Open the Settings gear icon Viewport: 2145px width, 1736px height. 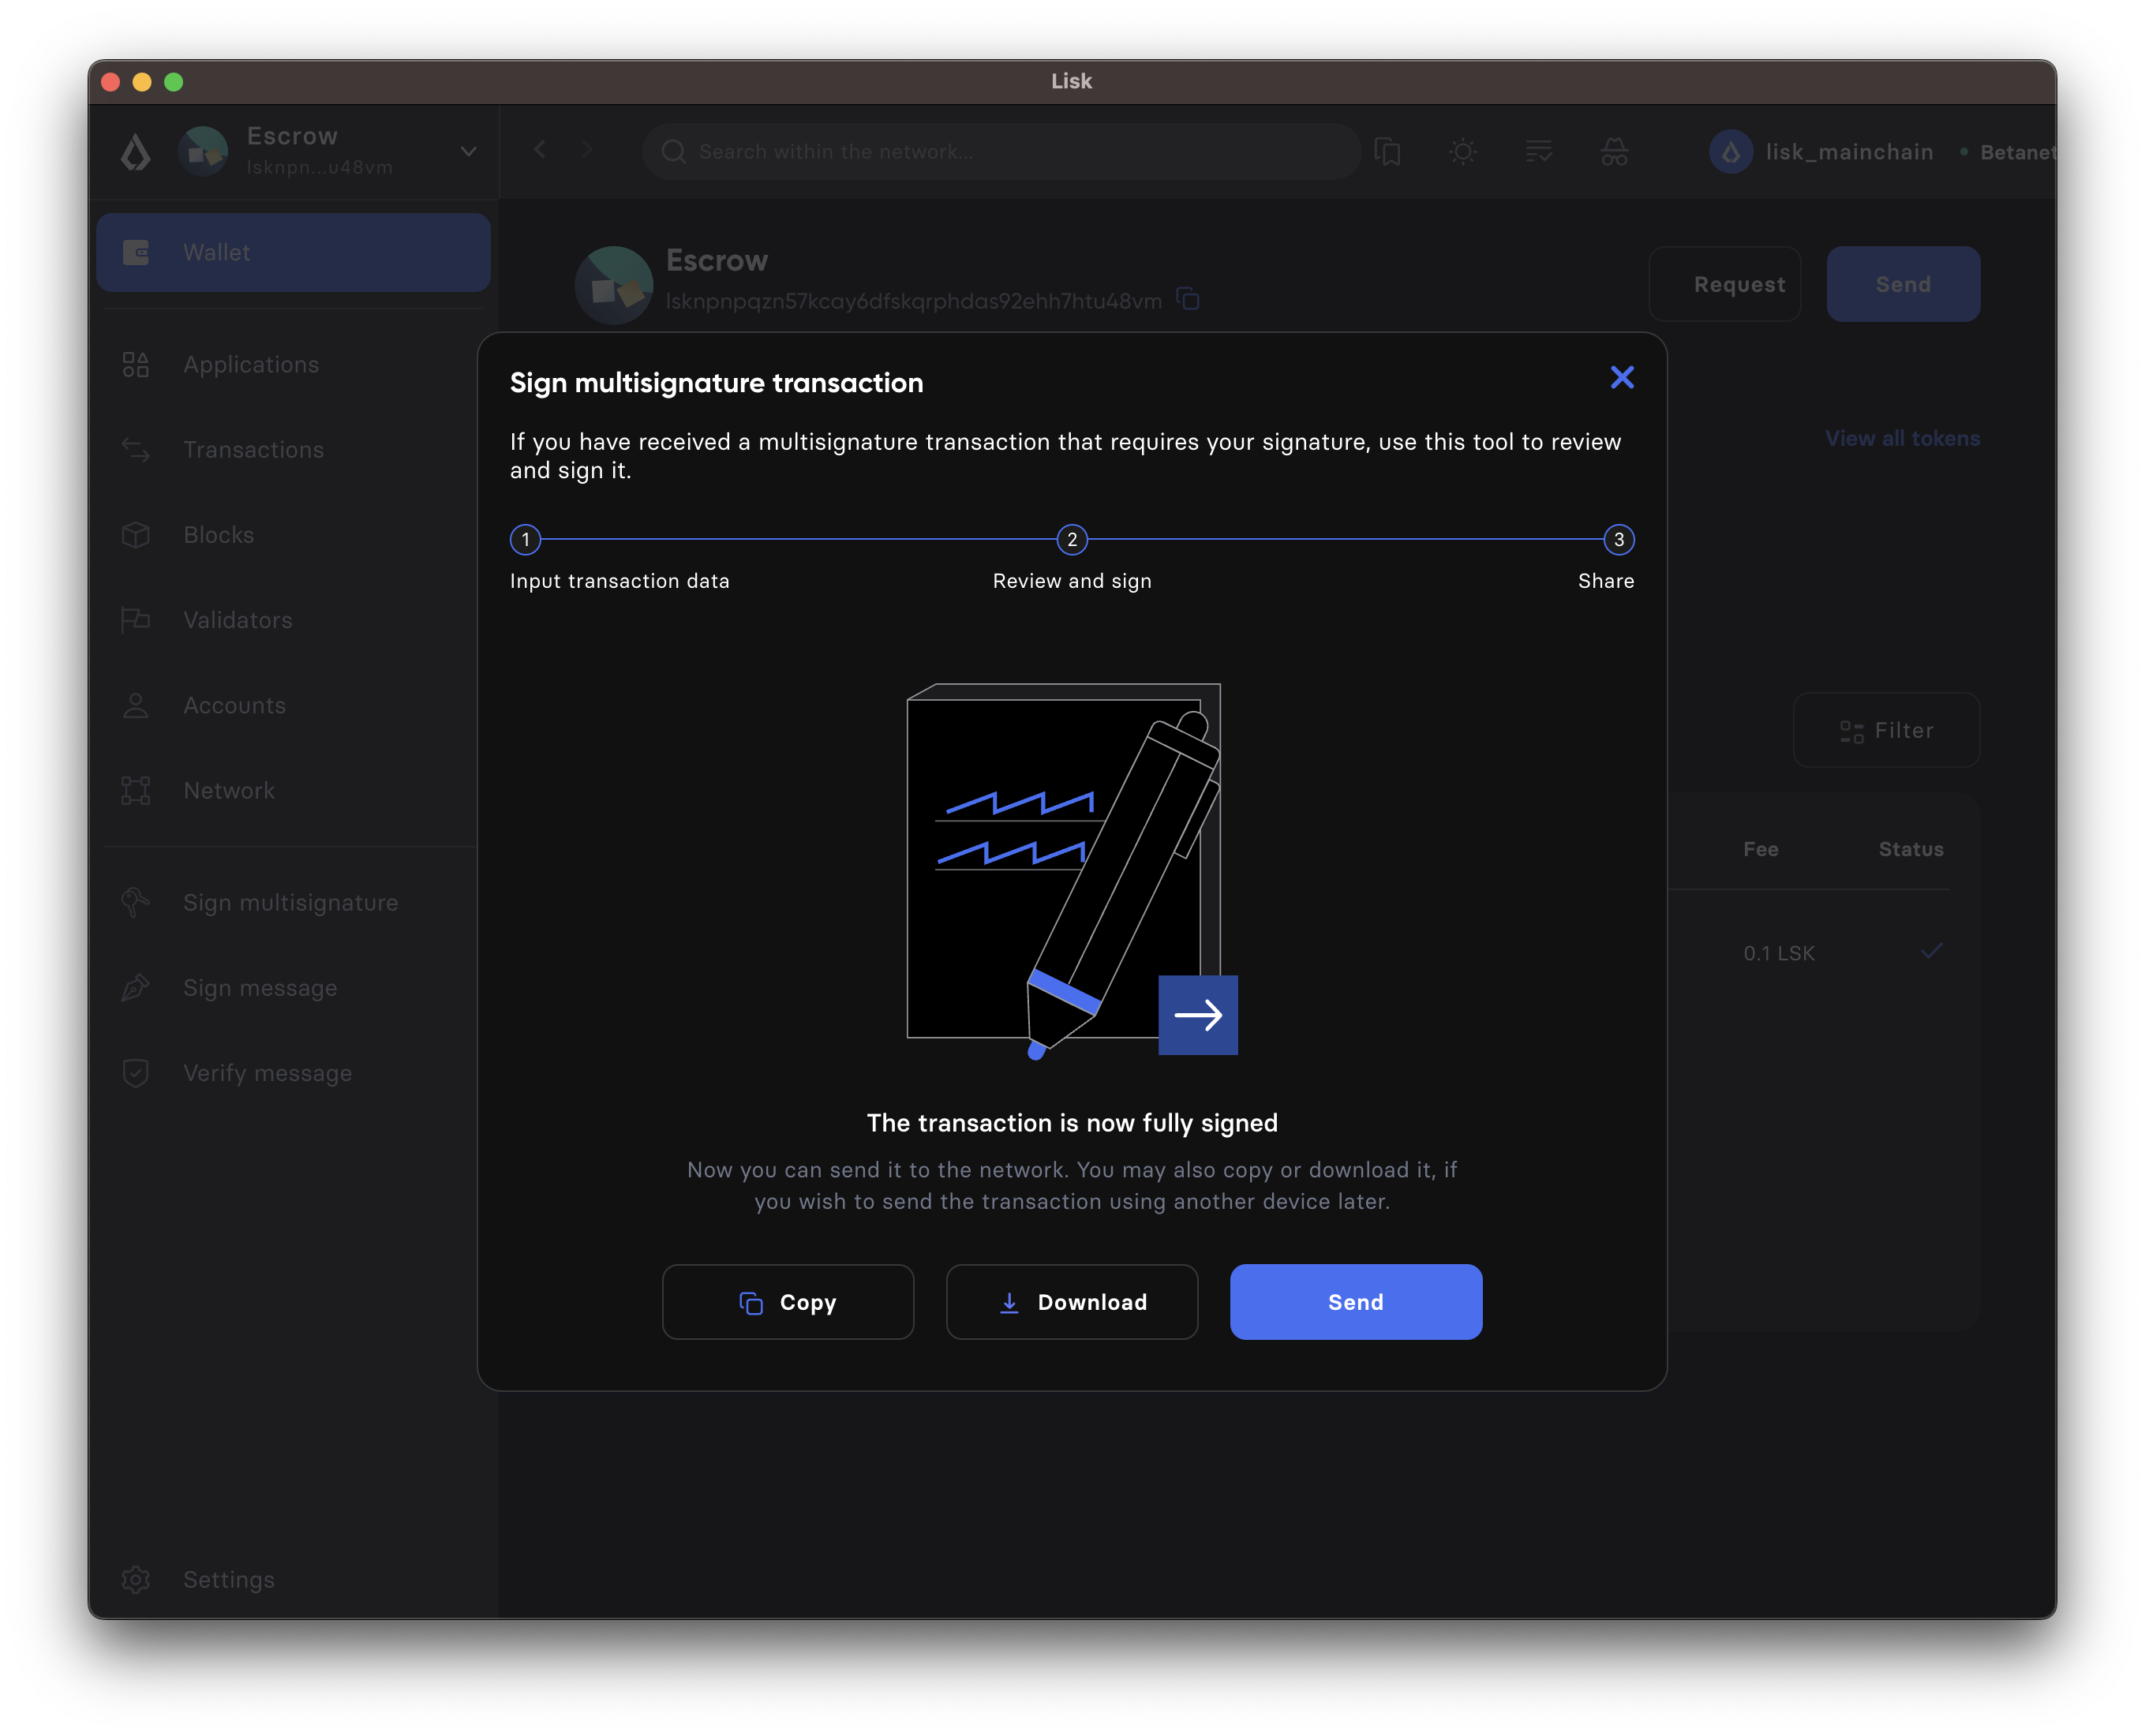tap(136, 1579)
